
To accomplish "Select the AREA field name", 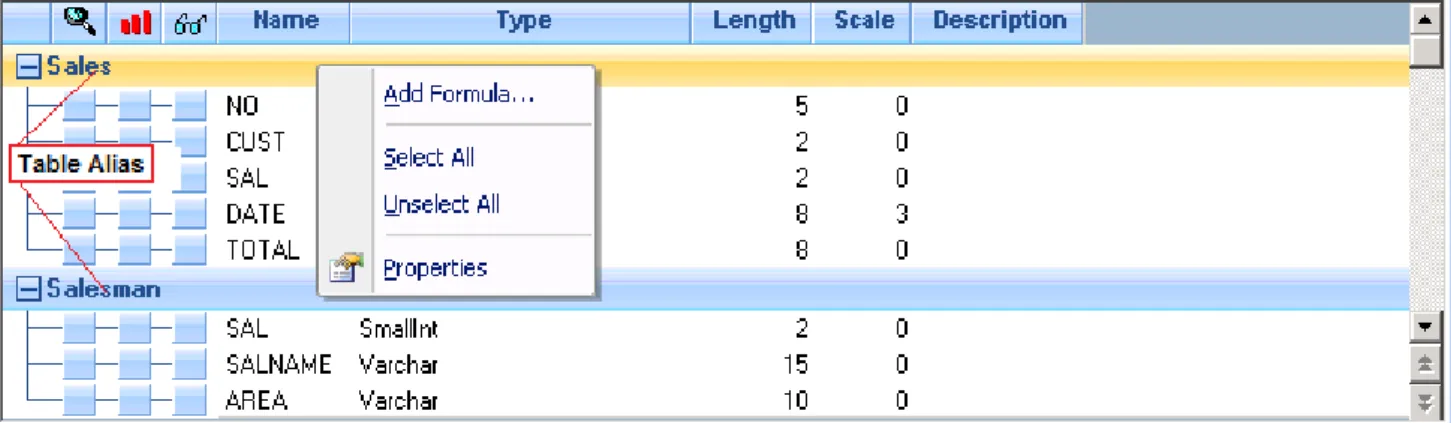I will click(257, 400).
